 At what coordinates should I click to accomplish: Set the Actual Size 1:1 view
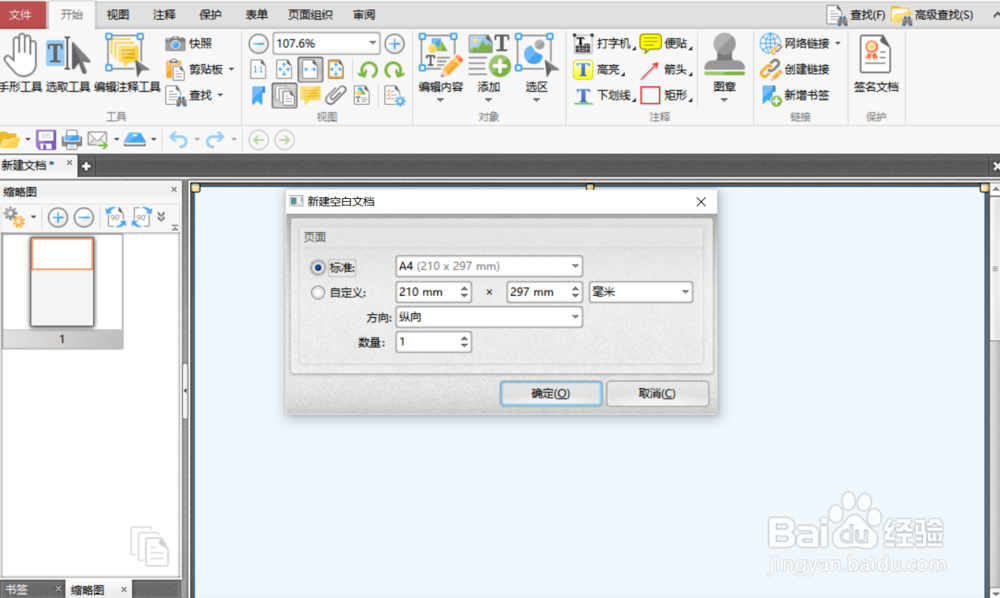click(x=258, y=69)
